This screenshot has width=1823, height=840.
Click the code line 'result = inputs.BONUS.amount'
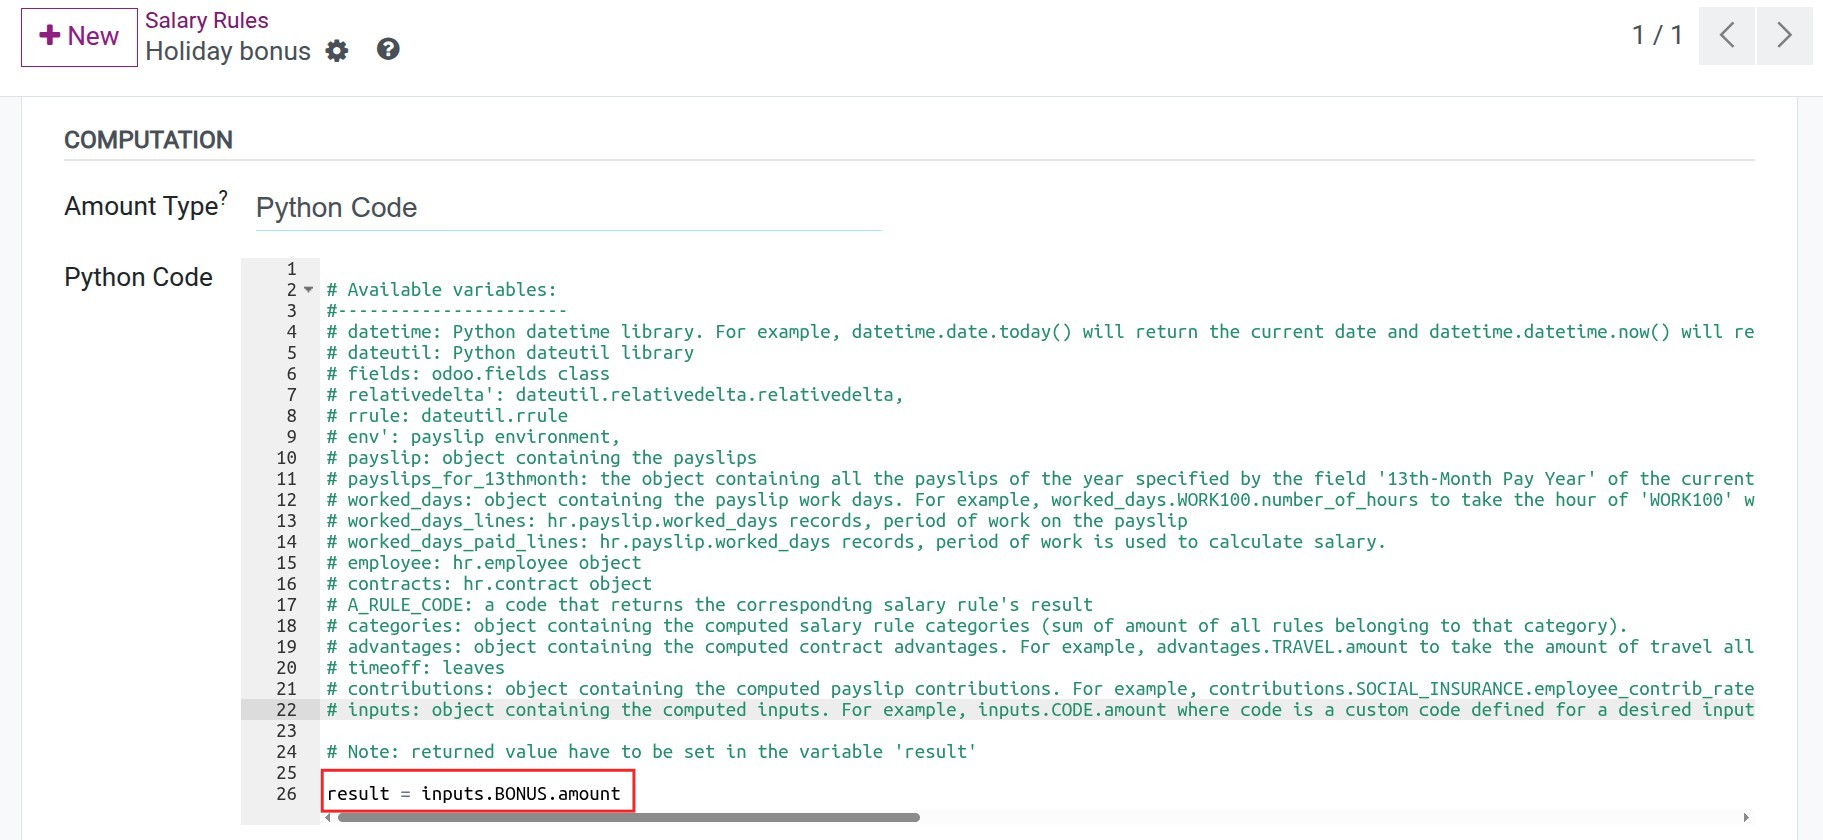474,794
